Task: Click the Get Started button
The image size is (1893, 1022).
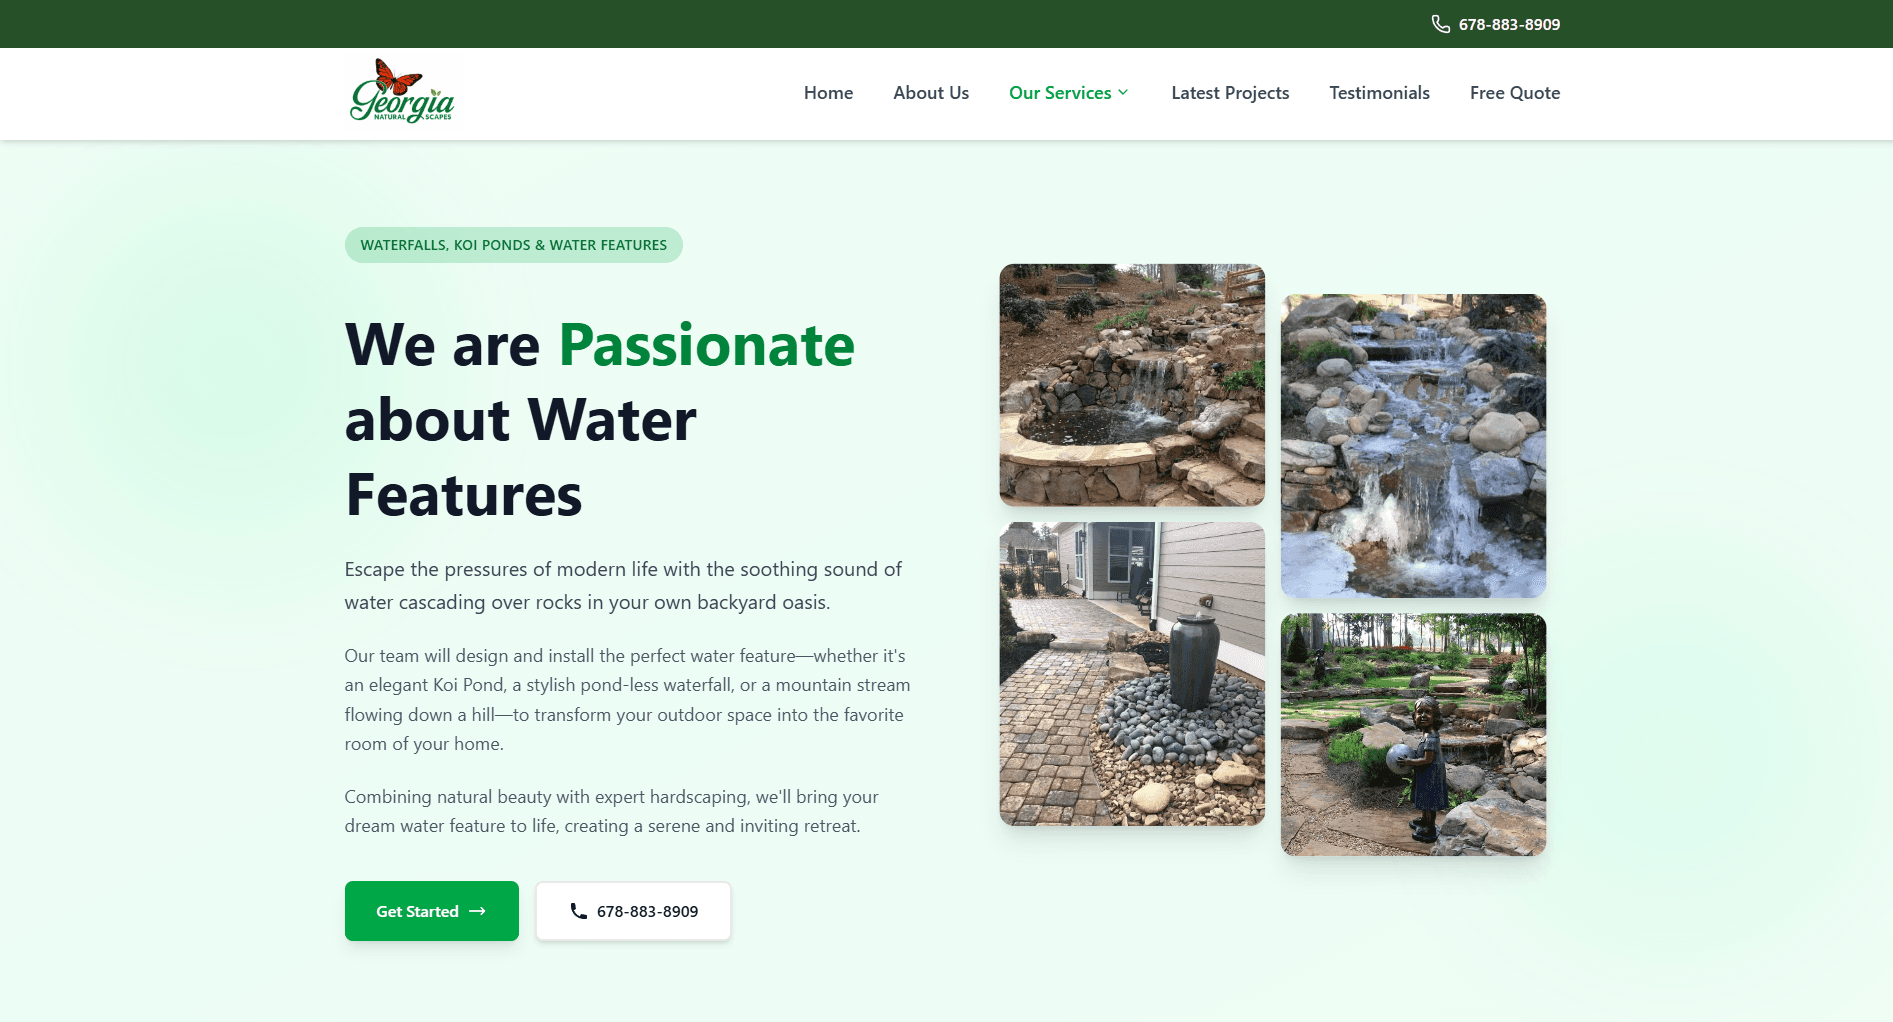Action: coord(432,911)
